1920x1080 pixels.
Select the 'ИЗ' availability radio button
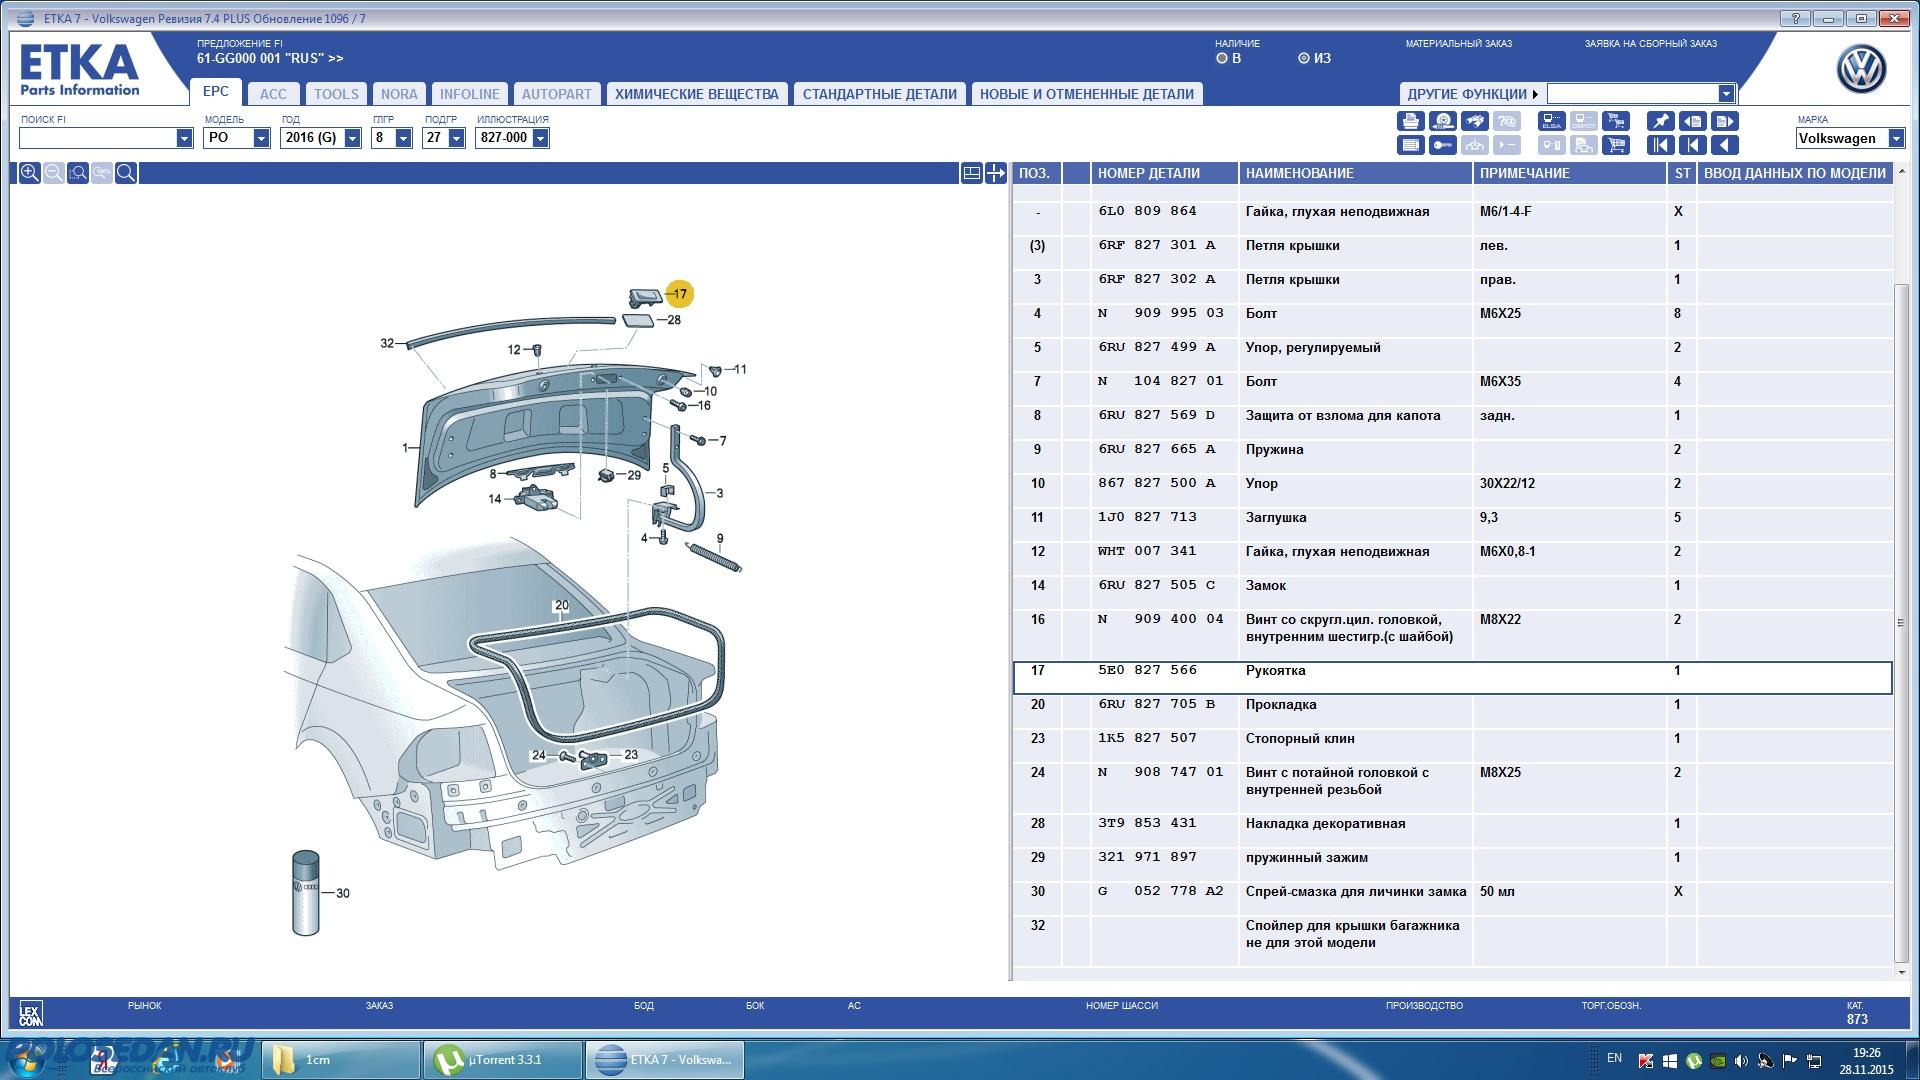point(1303,59)
